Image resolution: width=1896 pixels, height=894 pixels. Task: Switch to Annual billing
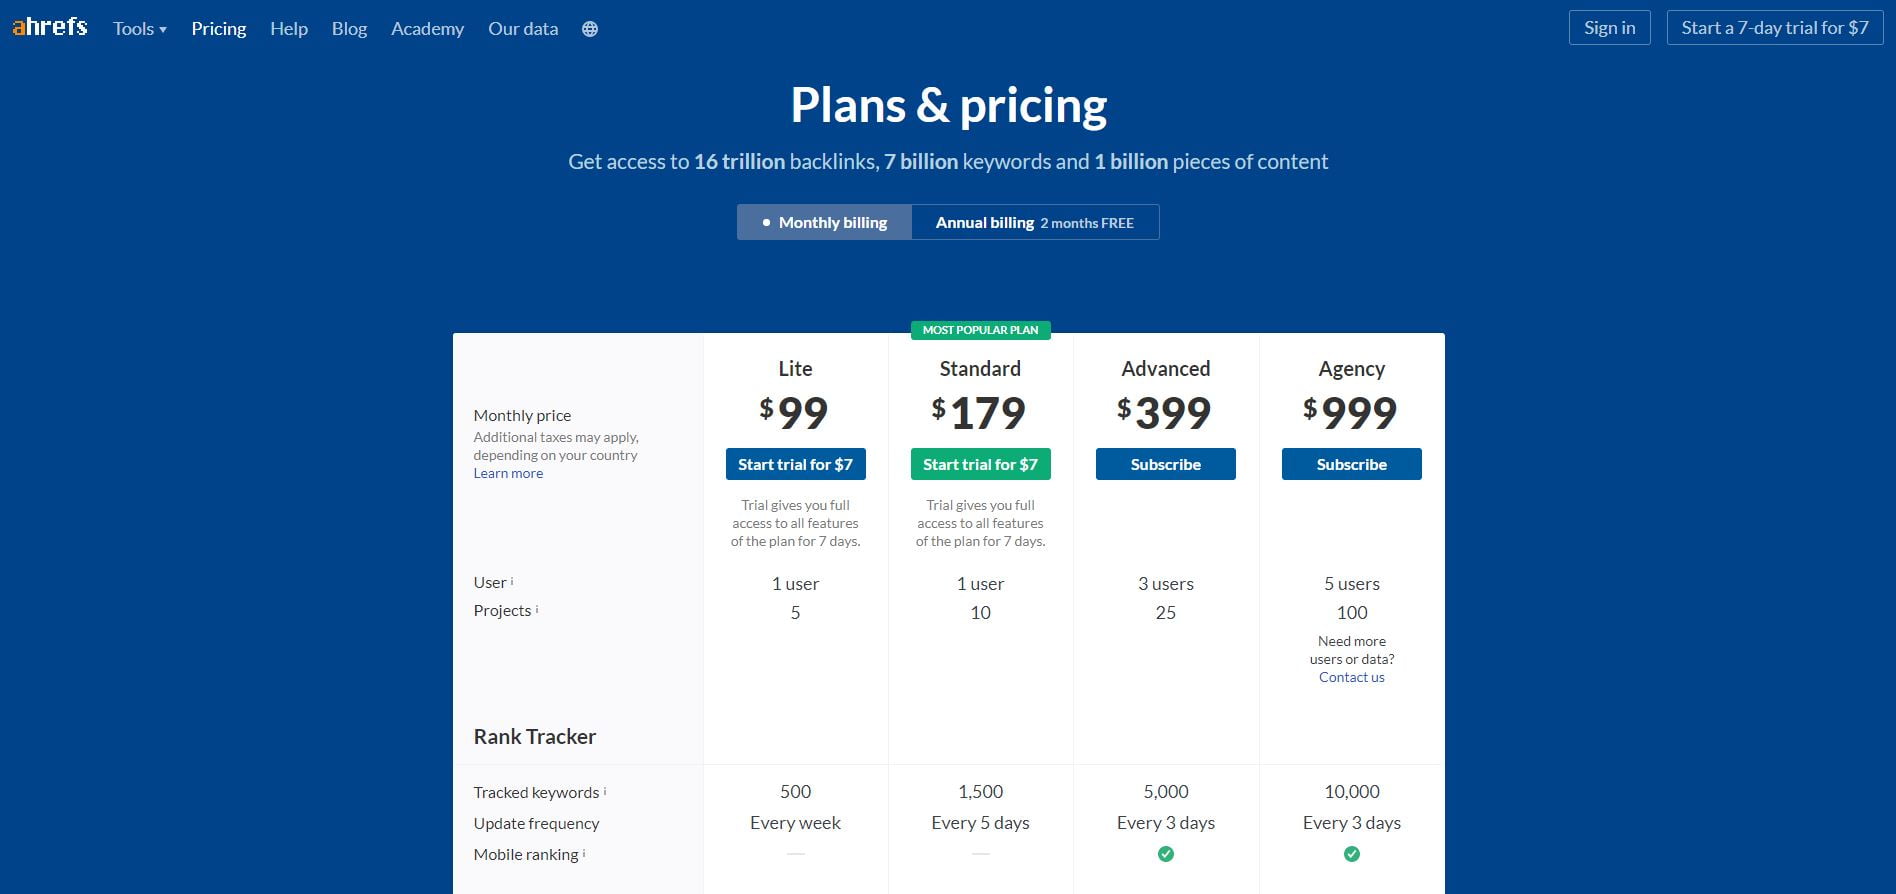(x=1035, y=222)
